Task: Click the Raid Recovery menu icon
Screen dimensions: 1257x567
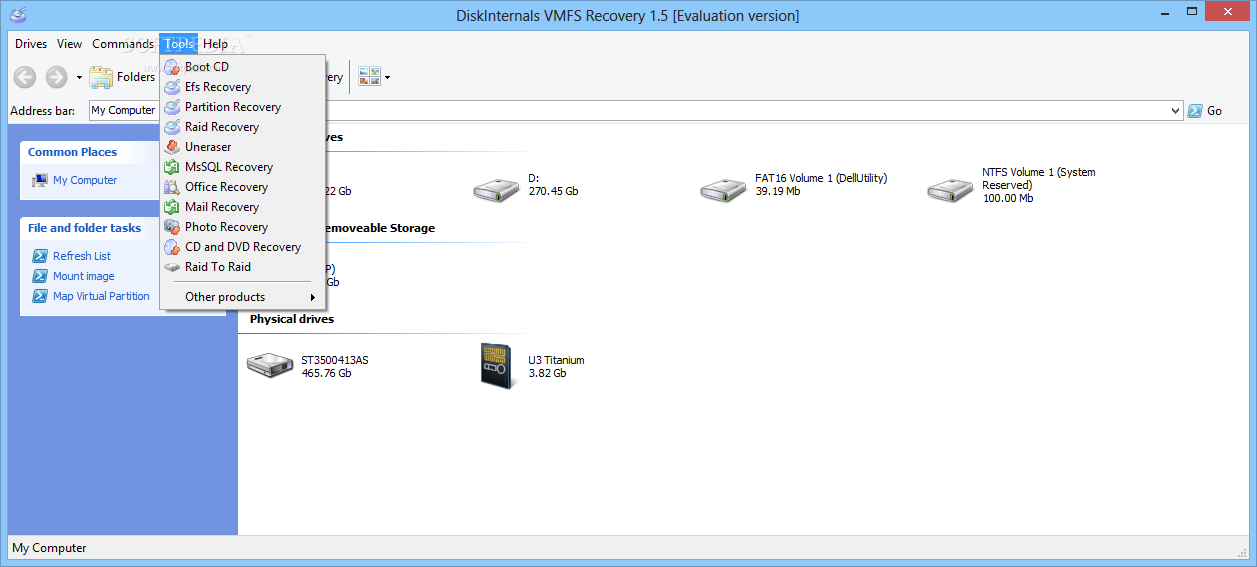Action: (171, 127)
